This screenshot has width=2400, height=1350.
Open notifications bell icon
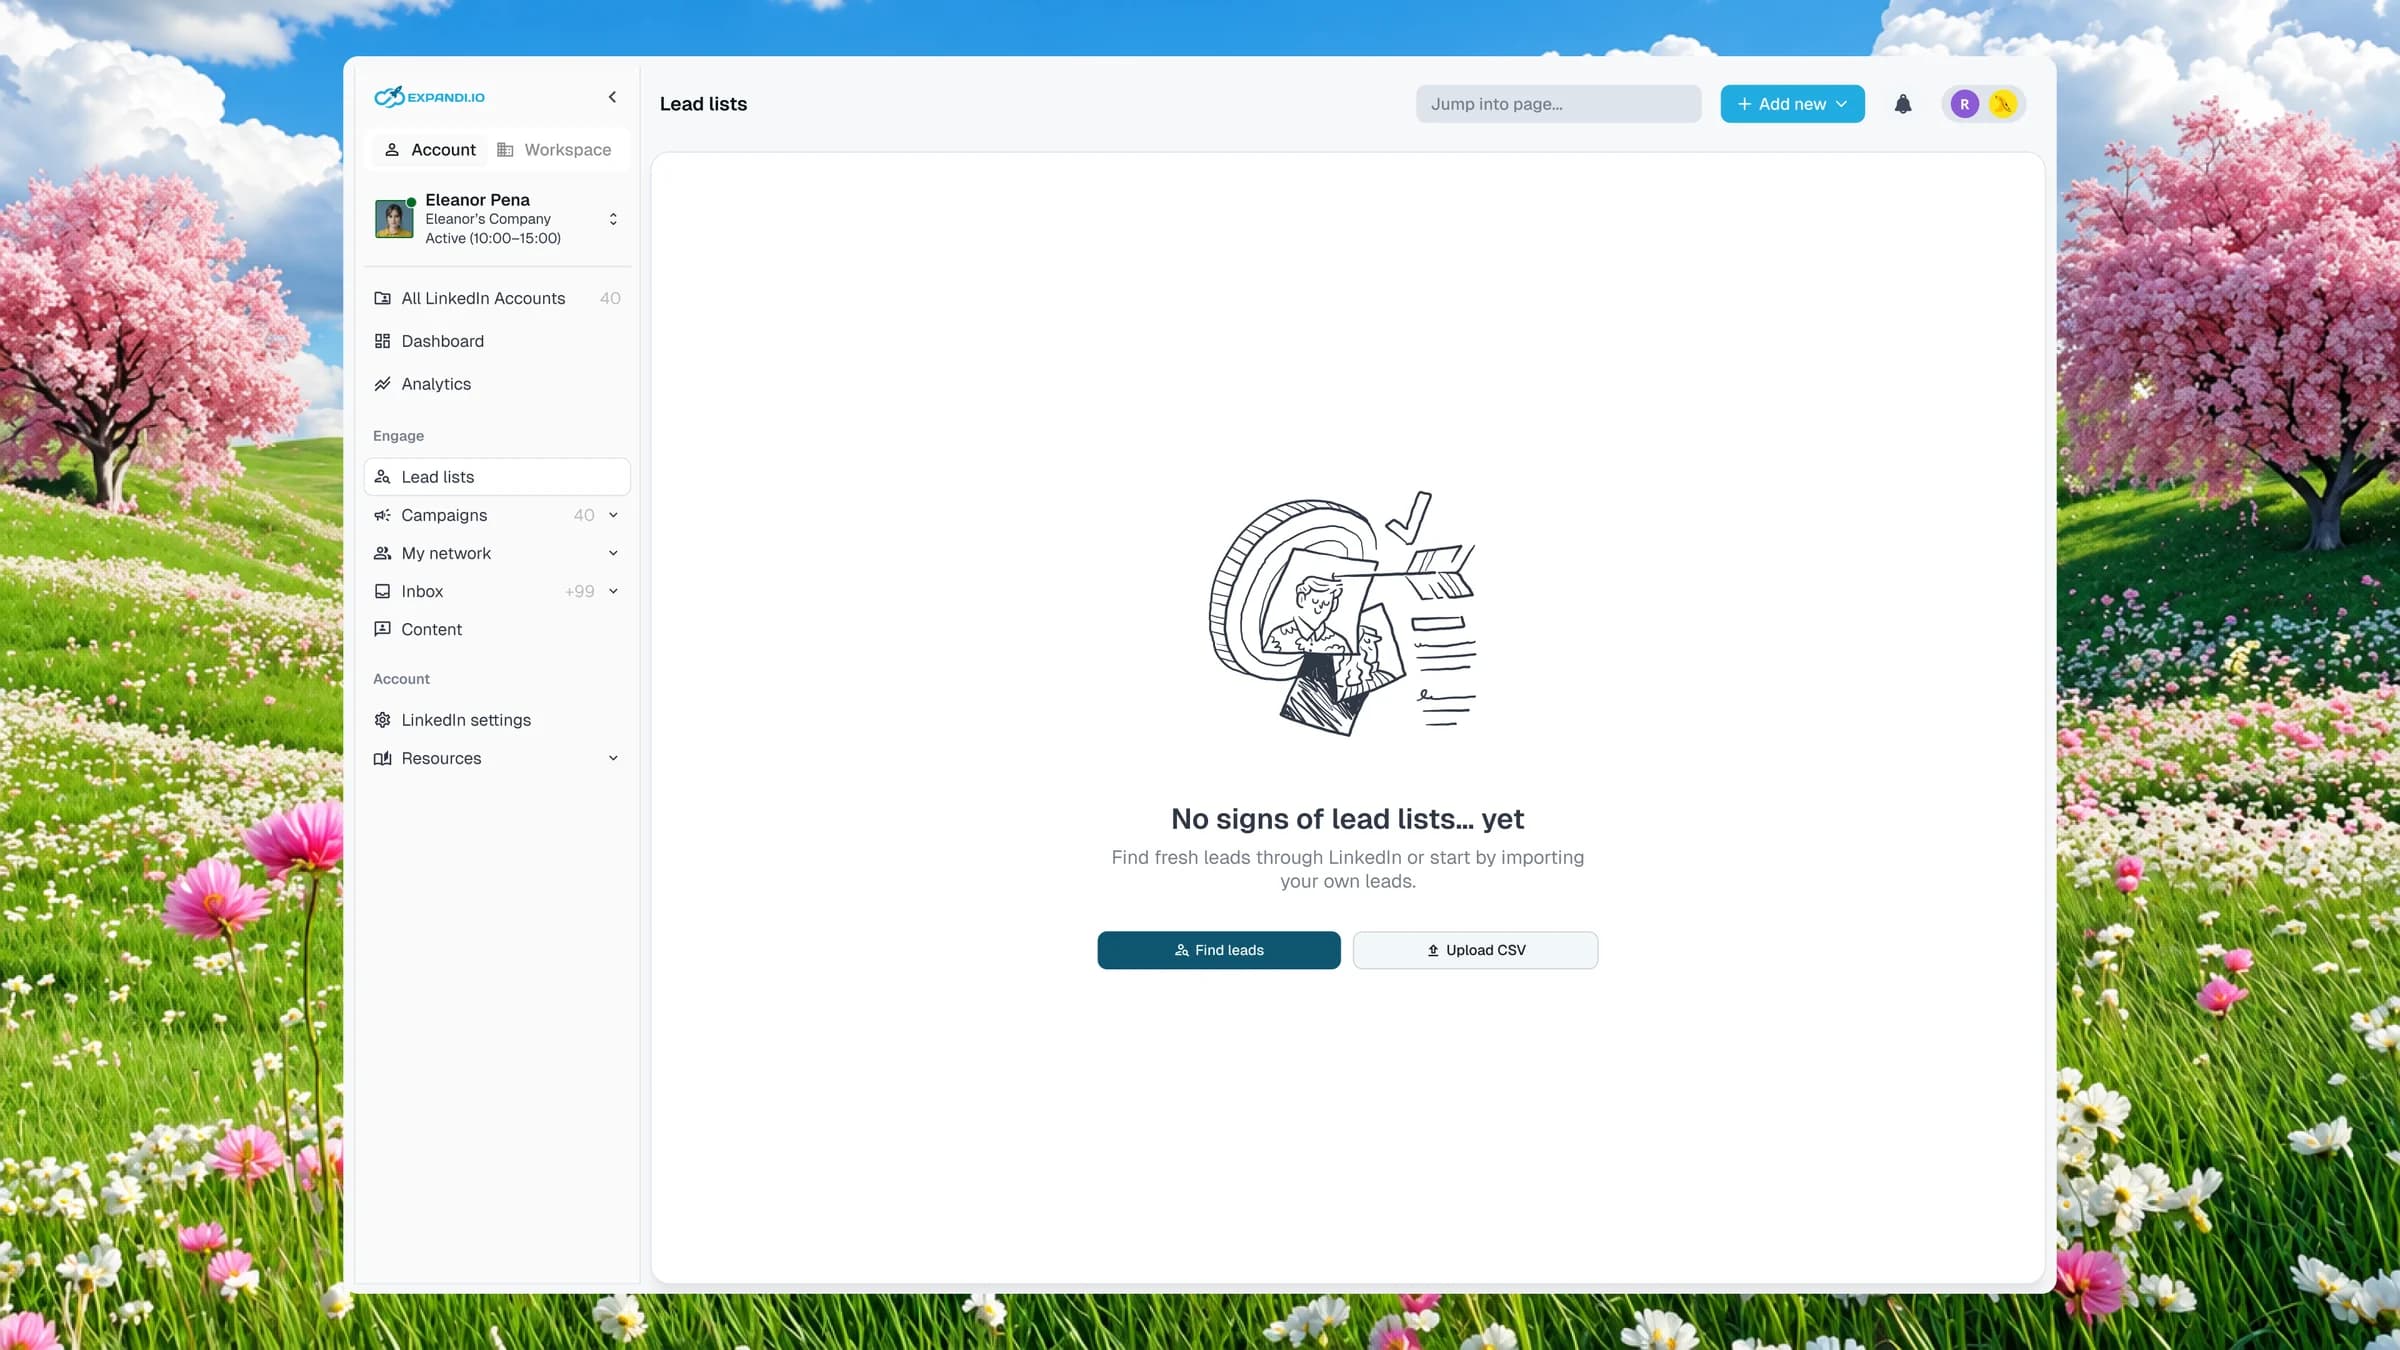click(1902, 104)
